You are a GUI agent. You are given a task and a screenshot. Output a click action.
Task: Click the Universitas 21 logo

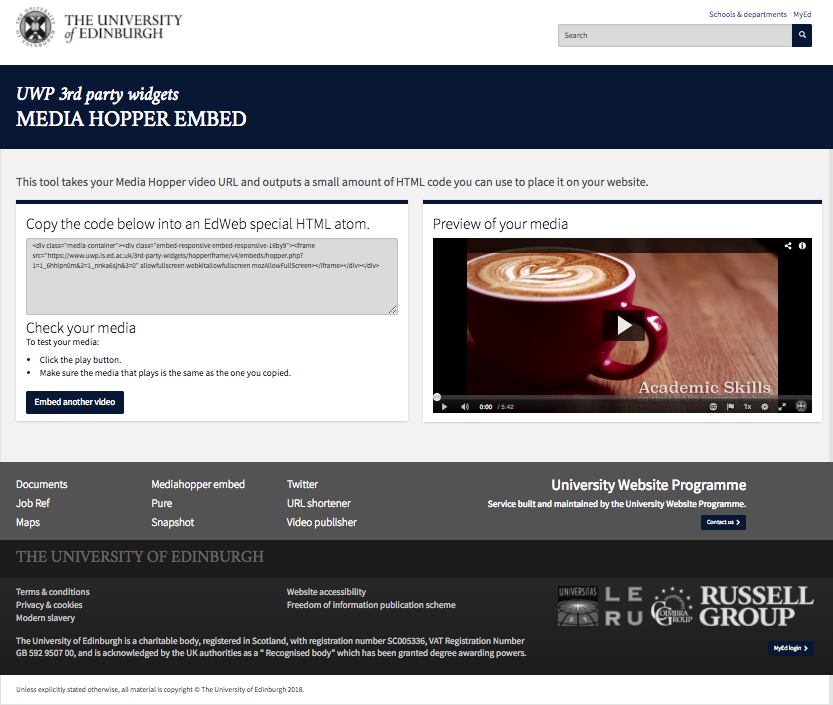point(578,606)
